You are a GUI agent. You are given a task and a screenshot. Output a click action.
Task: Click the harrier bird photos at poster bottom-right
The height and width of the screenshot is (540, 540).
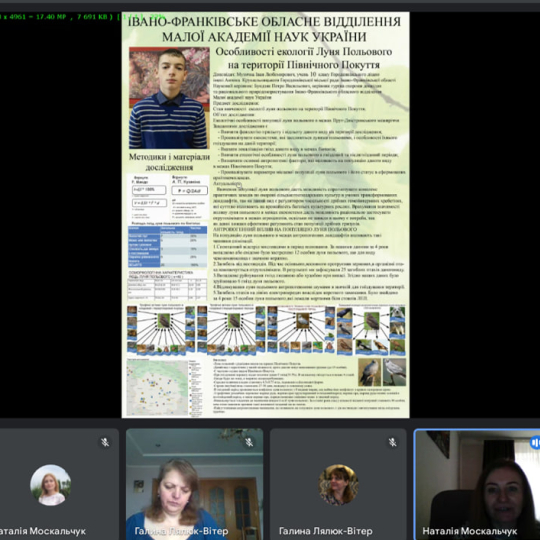[x=382, y=372]
